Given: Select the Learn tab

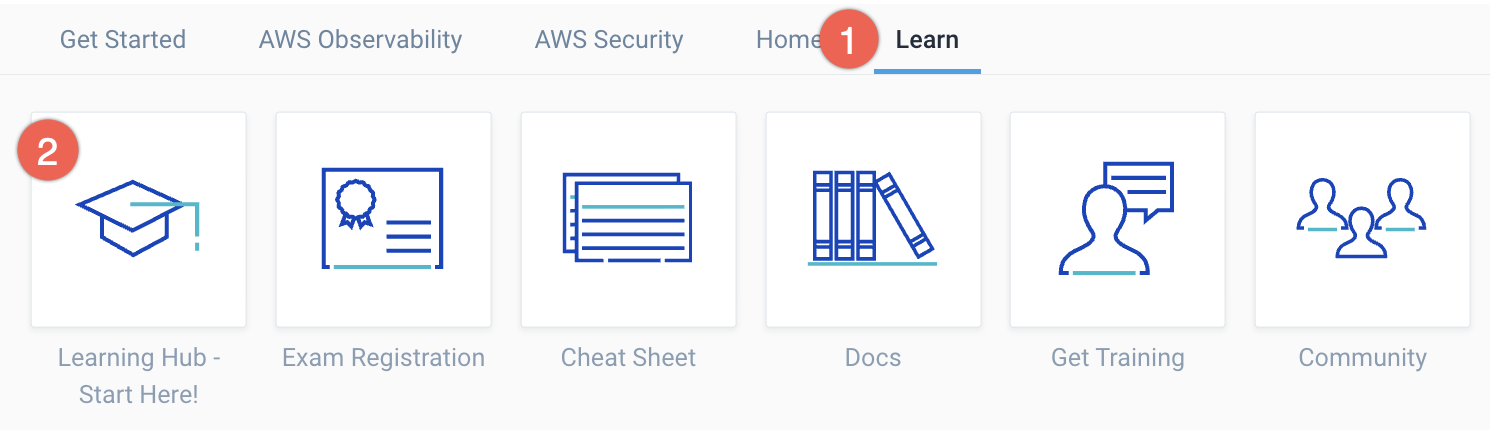Looking at the screenshot, I should point(927,40).
